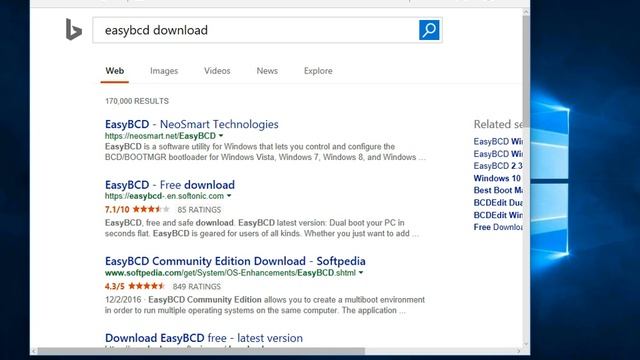Expand dropdown arrow beside softonic.com URL
The width and height of the screenshot is (640, 360).
tap(229, 196)
